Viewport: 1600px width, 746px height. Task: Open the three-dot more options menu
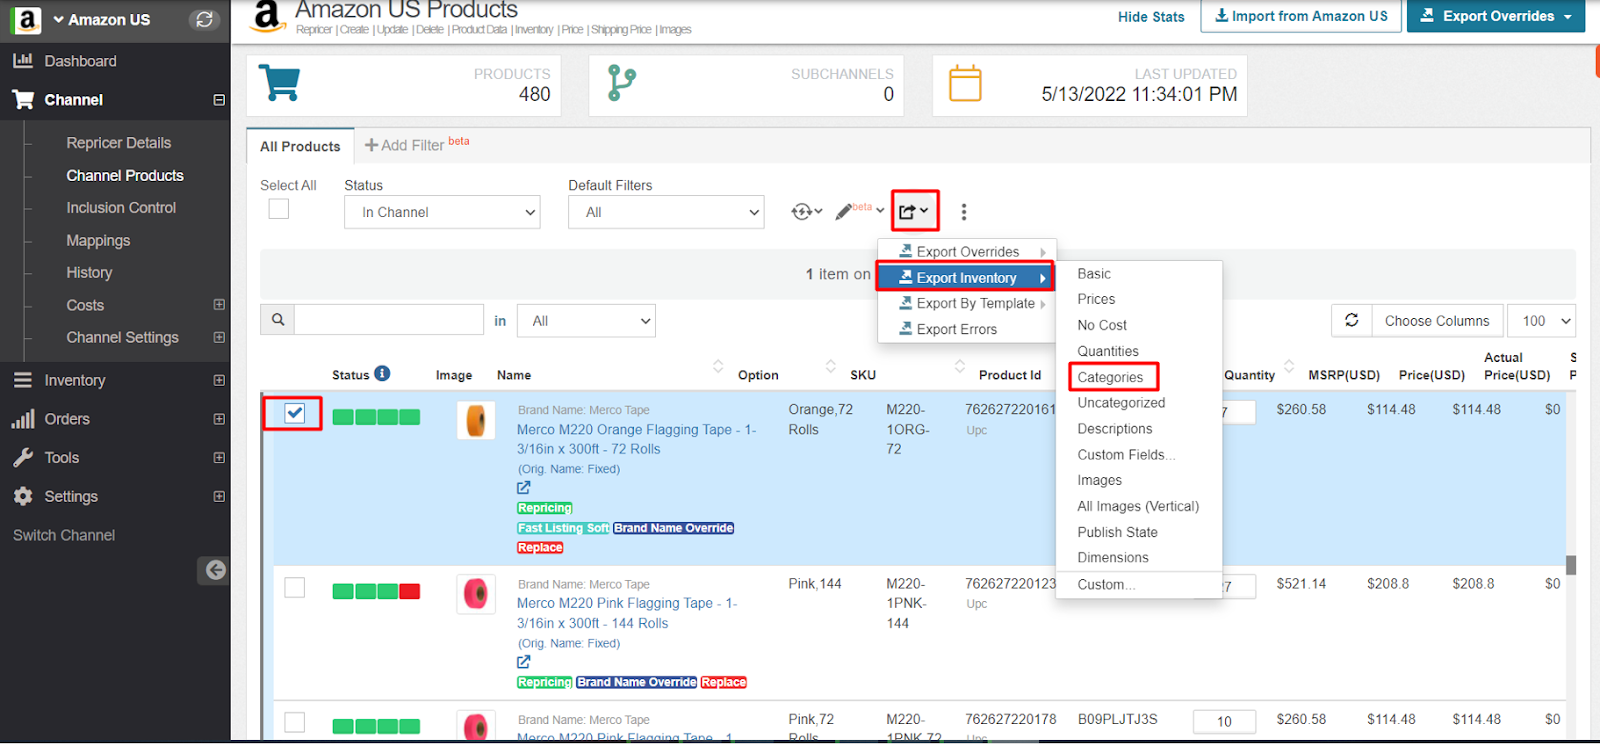click(964, 212)
